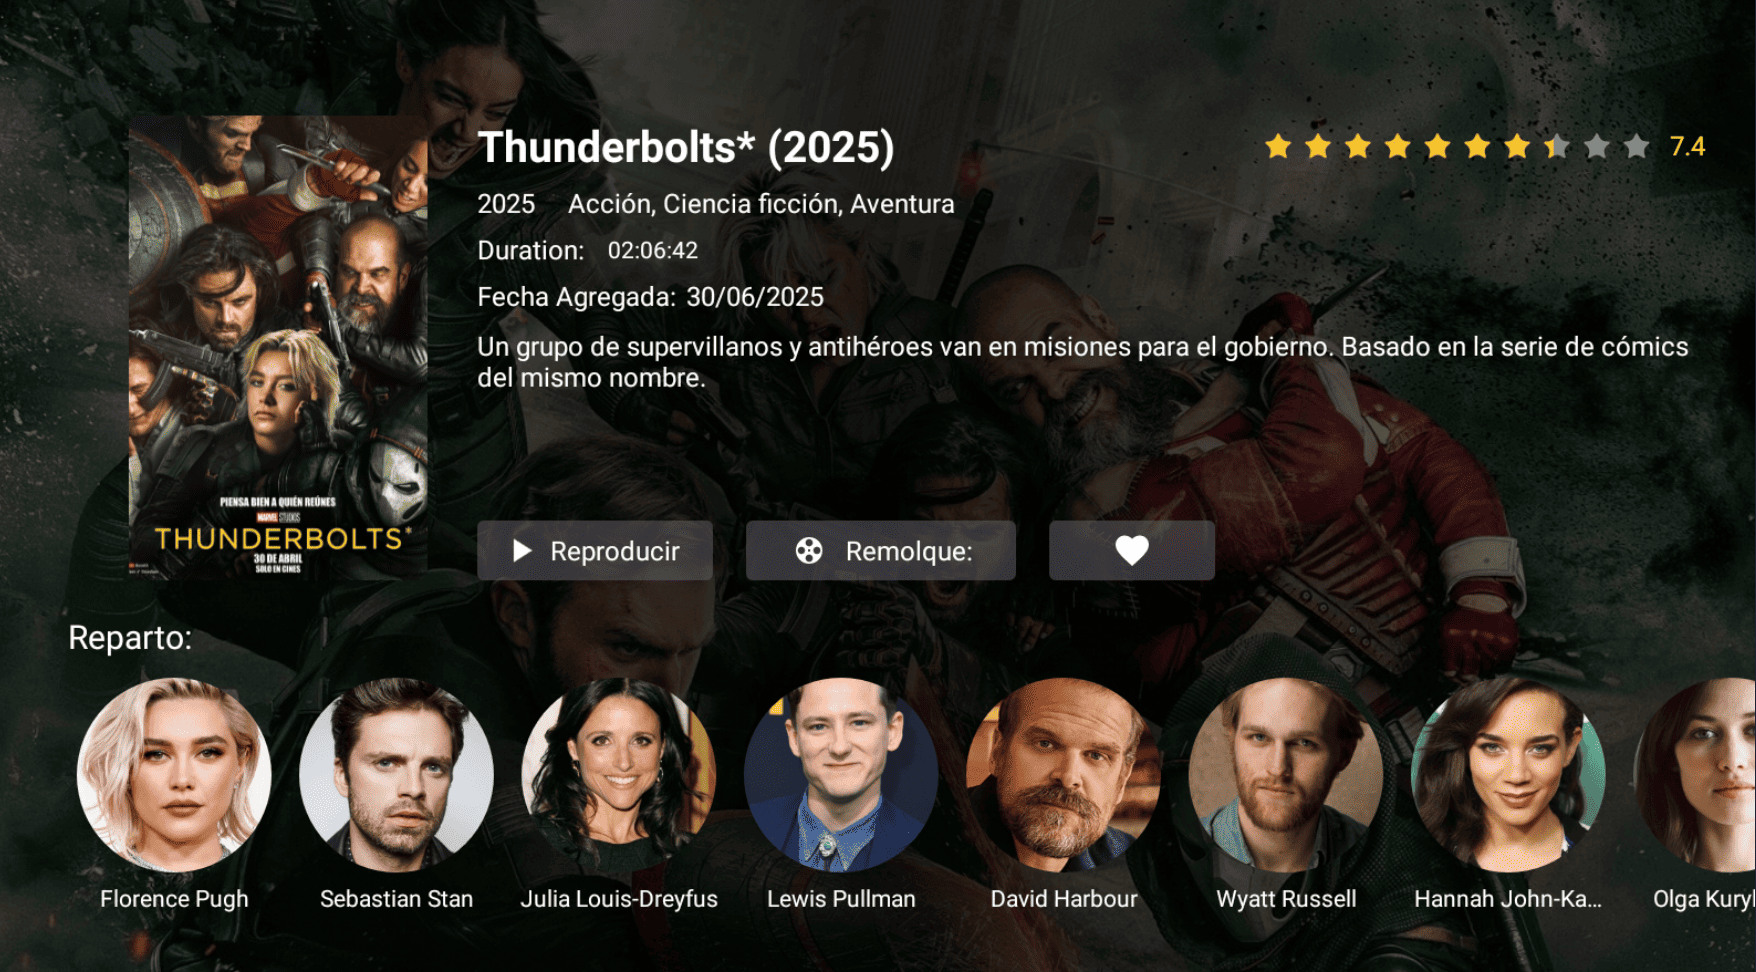Click the fifth gold rating star
This screenshot has height=972, width=1756.
tap(1437, 147)
